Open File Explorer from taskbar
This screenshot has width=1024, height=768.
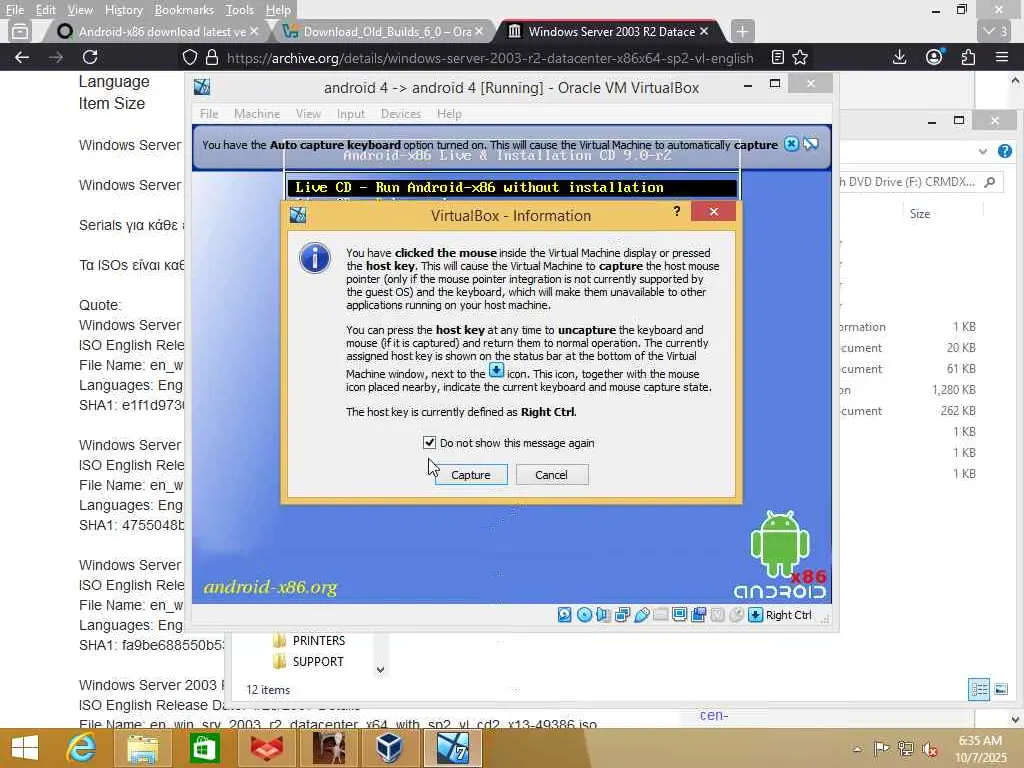click(142, 748)
